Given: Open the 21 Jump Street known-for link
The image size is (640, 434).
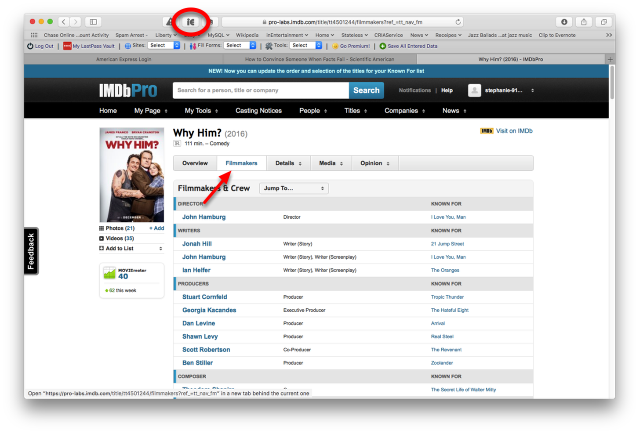Looking at the screenshot, I should point(447,244).
